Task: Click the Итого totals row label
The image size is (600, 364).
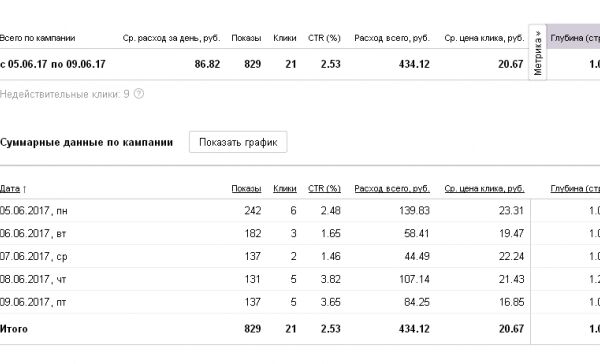Action: tap(14, 329)
